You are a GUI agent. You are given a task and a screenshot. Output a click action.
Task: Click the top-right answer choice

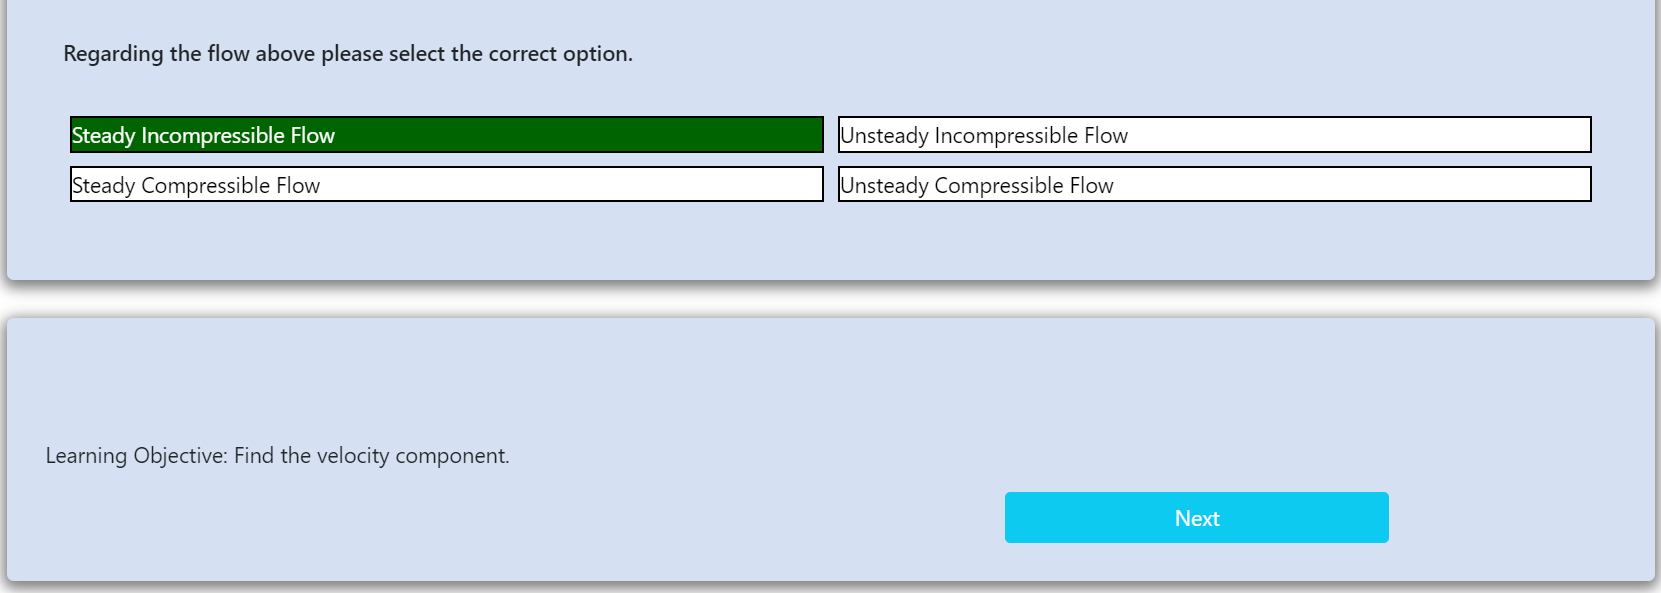1214,135
